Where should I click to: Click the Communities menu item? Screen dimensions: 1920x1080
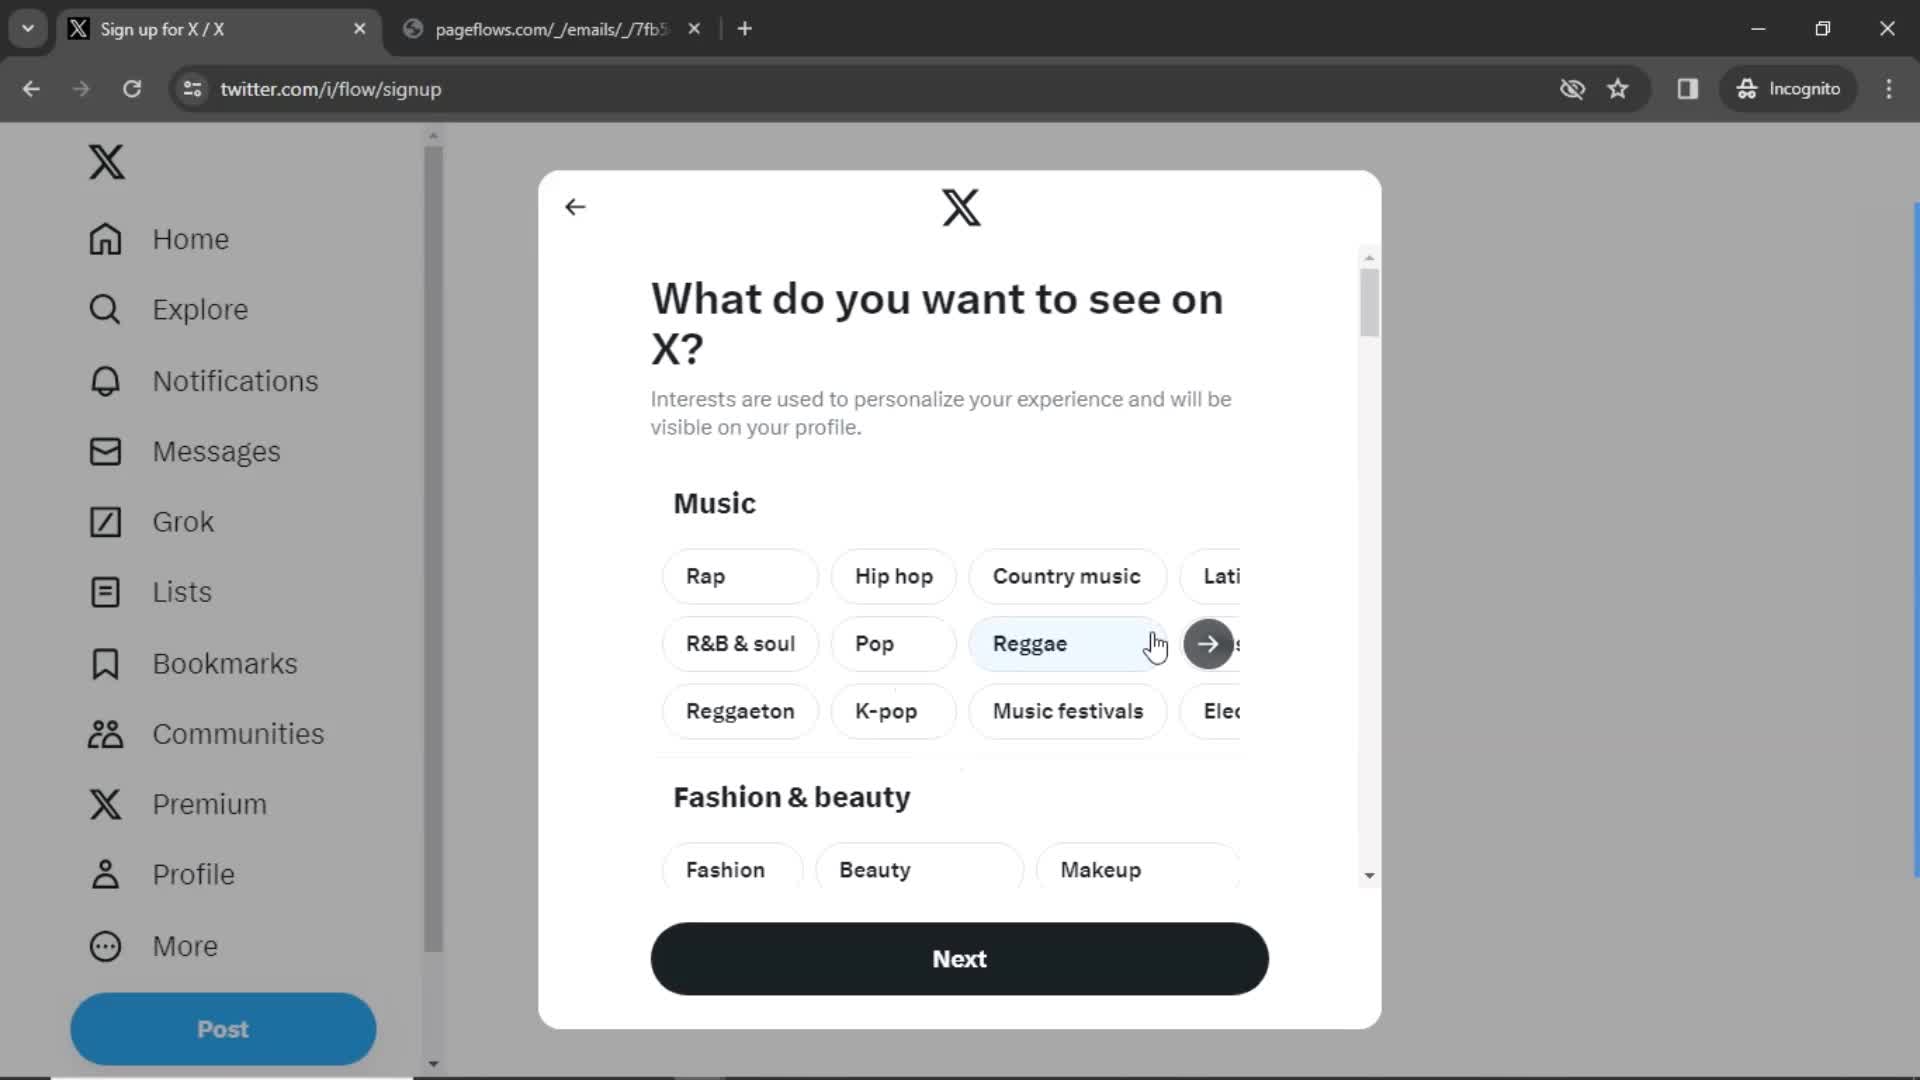click(x=237, y=733)
